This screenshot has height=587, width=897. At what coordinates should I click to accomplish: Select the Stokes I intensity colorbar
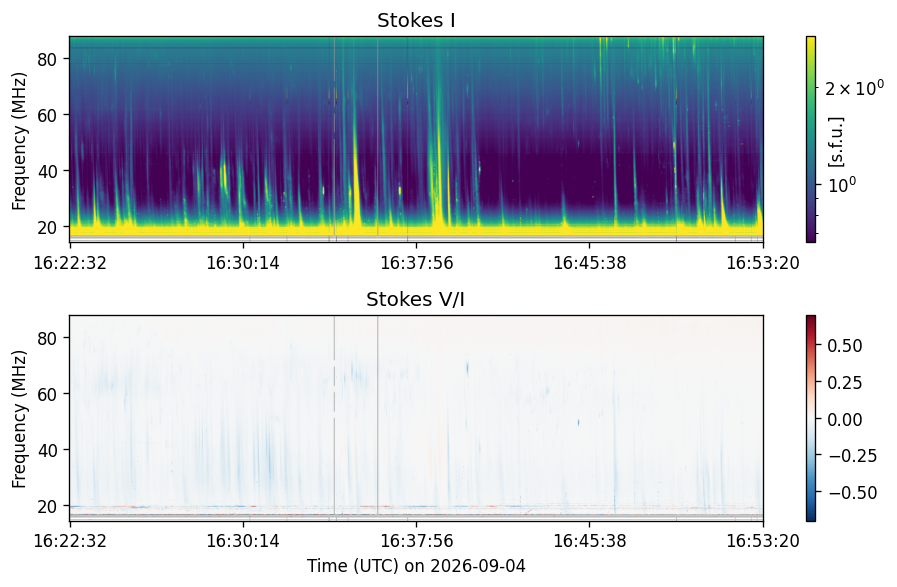tap(811, 139)
